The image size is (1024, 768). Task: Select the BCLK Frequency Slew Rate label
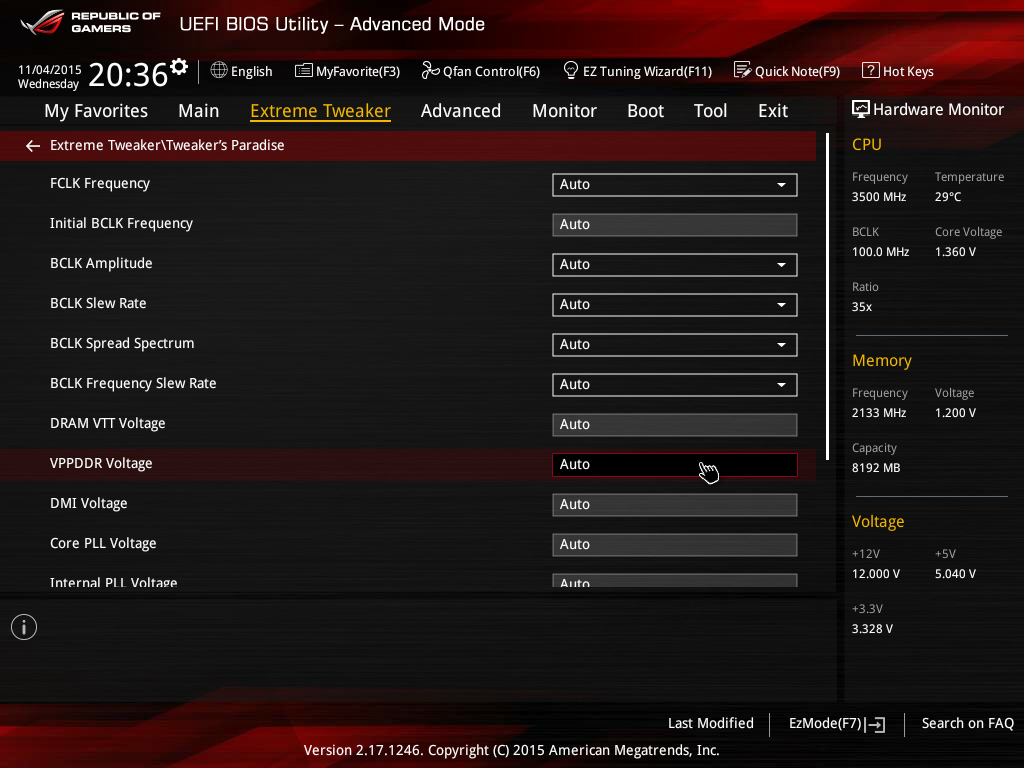pyautogui.click(x=133, y=383)
